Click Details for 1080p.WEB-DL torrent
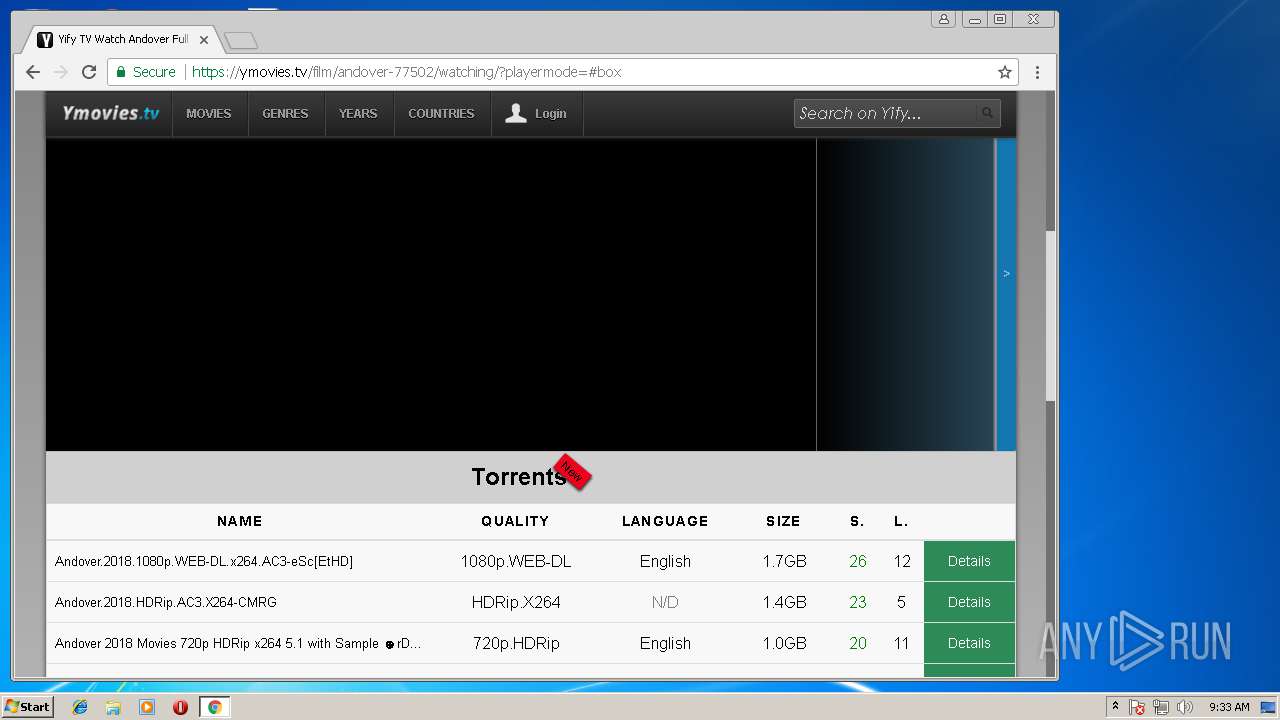 coord(969,561)
